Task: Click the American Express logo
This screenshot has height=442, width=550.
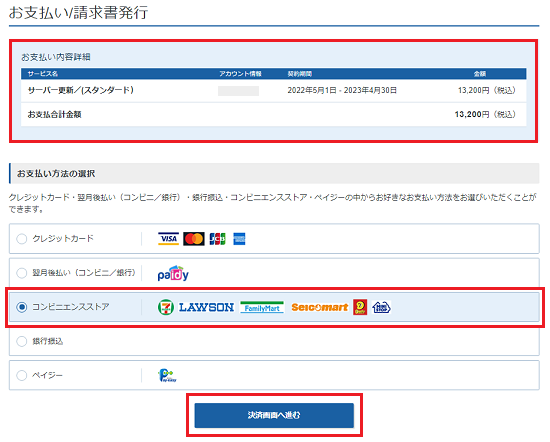Action: tap(239, 239)
